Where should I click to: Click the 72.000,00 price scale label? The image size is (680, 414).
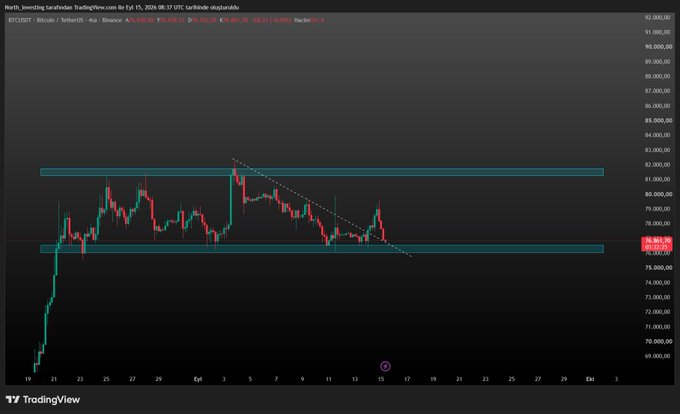[x=657, y=312]
